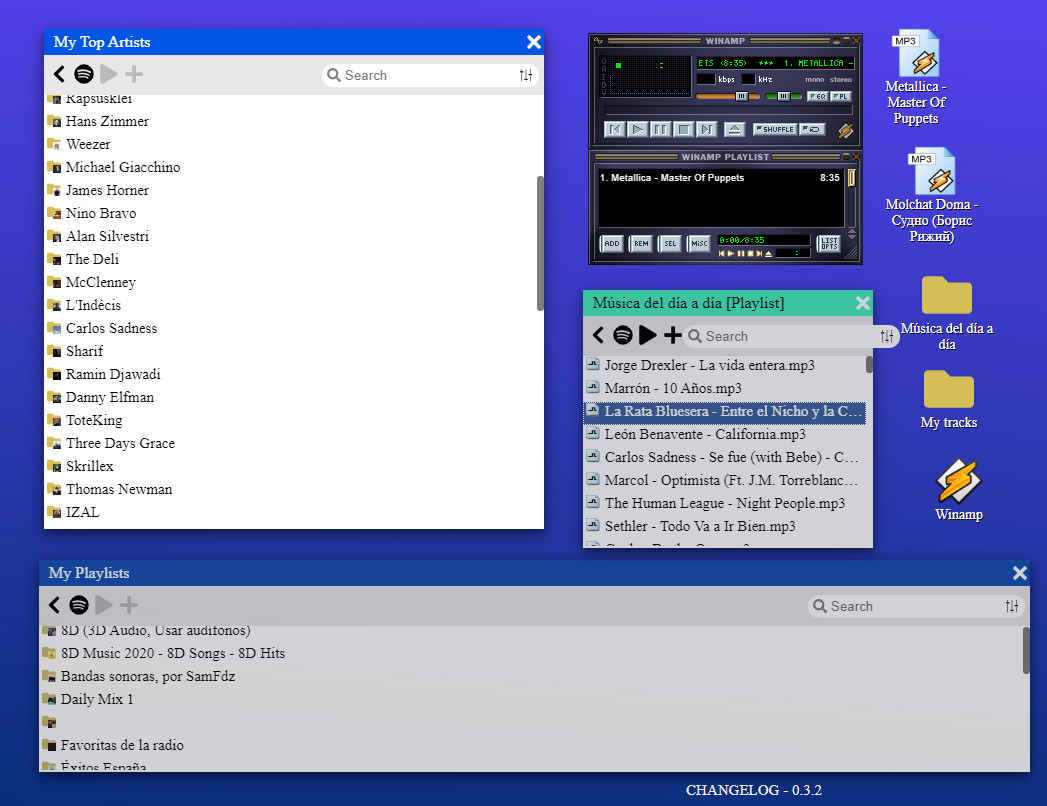Skip to next track in Winamp

(x=707, y=129)
